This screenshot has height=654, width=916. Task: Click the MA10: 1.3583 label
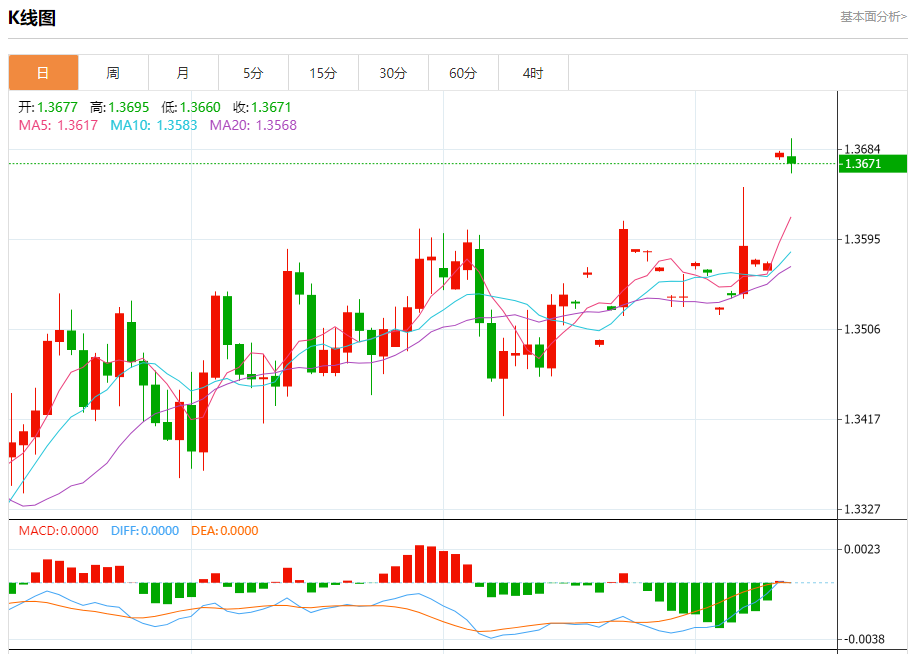[154, 125]
